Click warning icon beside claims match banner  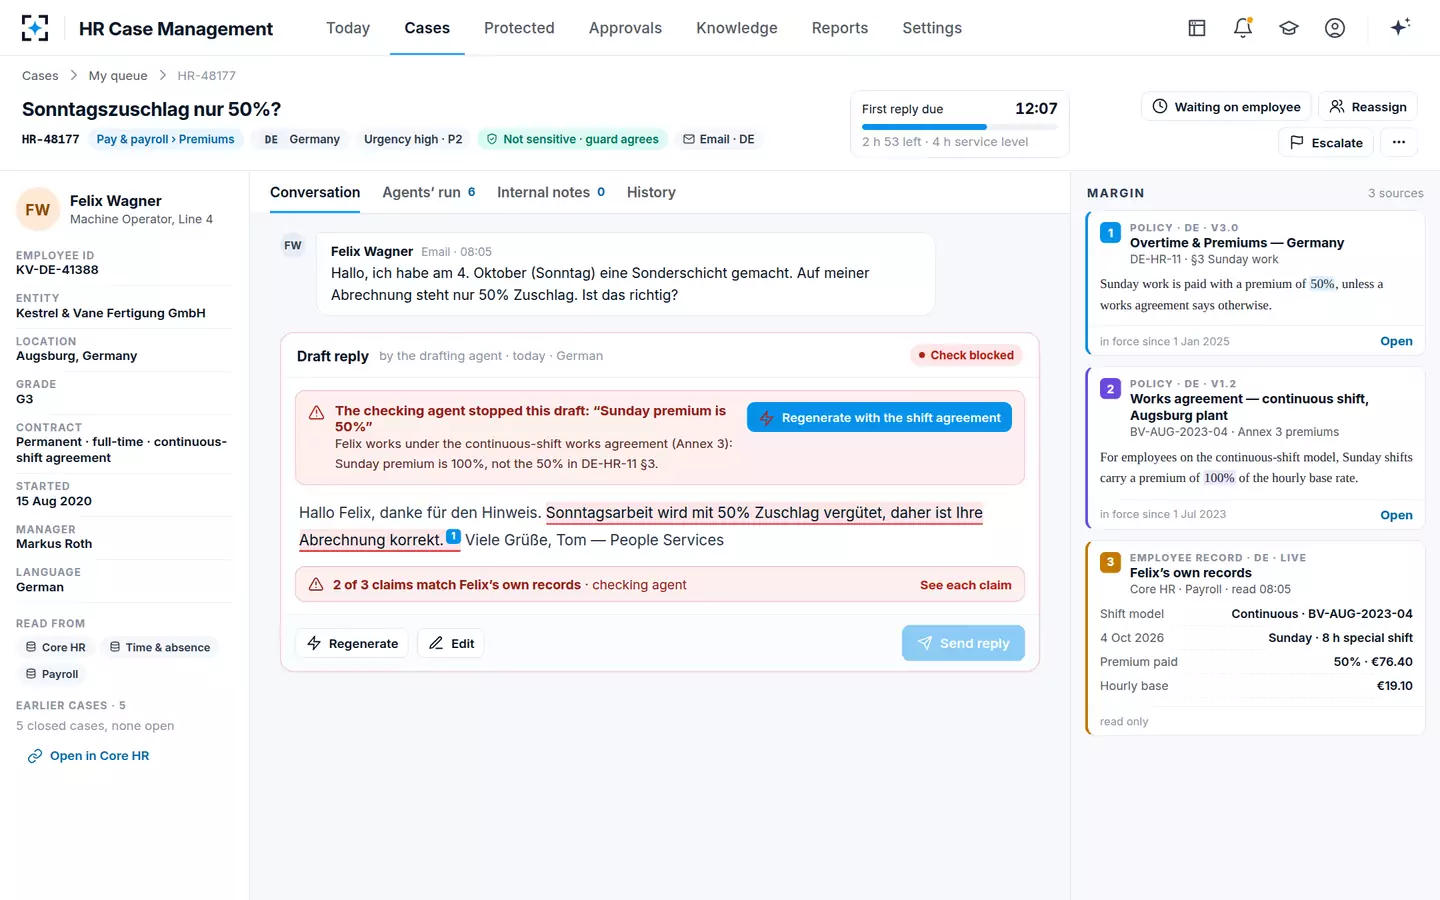pyautogui.click(x=316, y=585)
